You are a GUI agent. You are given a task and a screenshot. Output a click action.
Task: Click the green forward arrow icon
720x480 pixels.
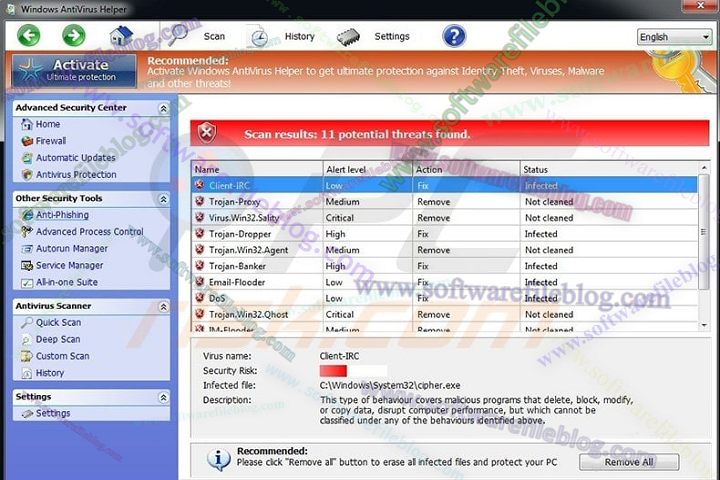click(73, 36)
